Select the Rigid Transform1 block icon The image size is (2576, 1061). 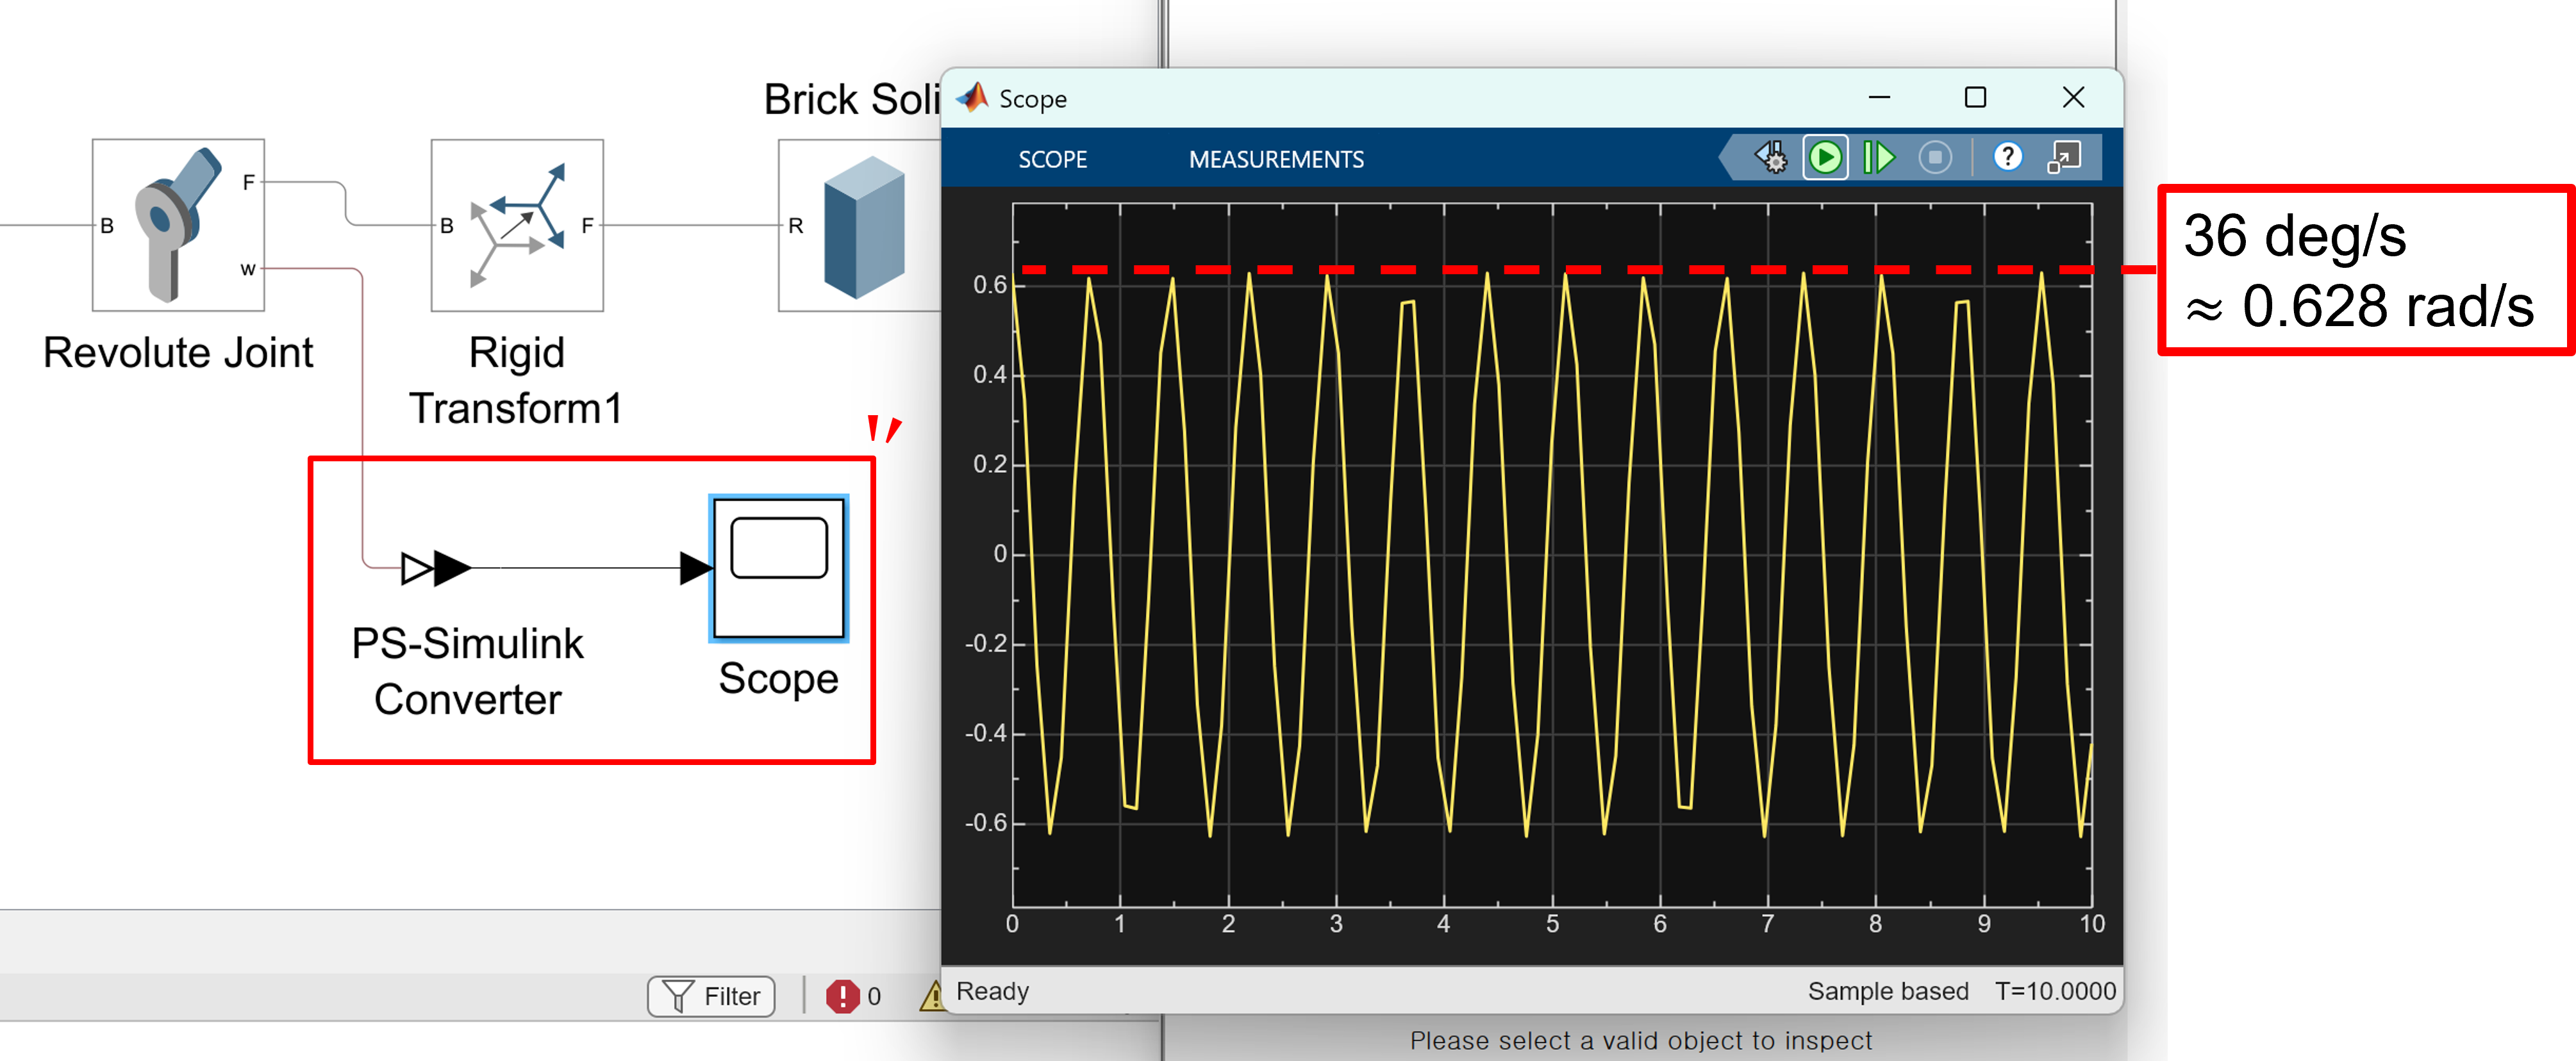(x=517, y=225)
